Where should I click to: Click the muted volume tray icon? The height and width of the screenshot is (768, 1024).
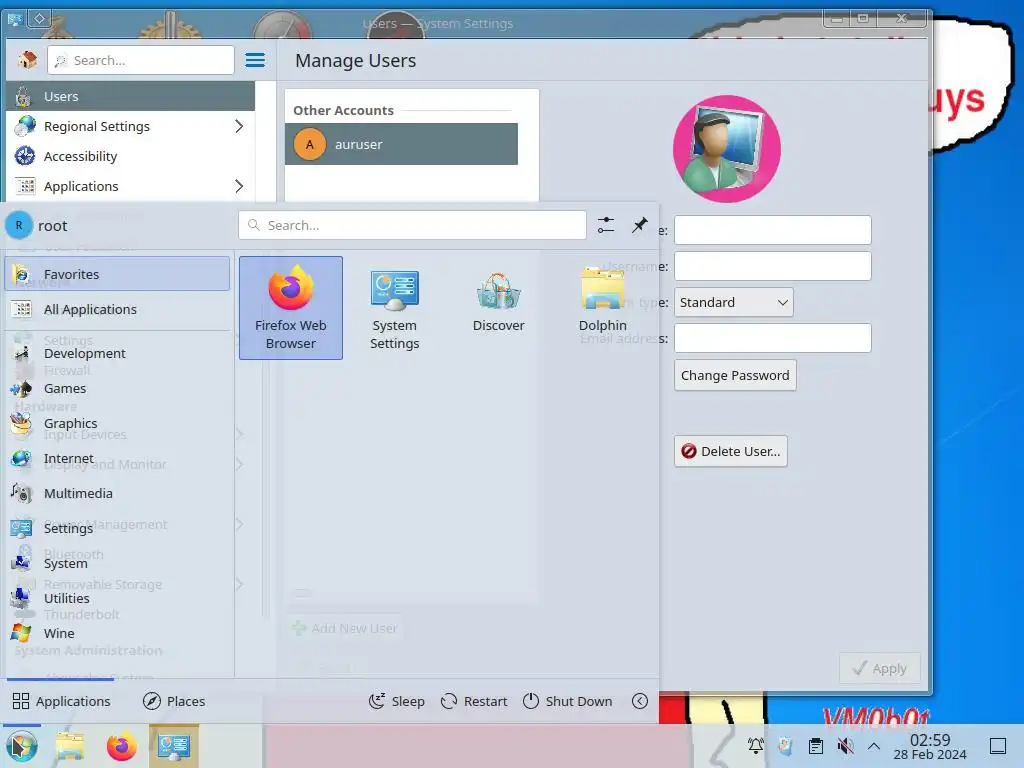(845, 746)
